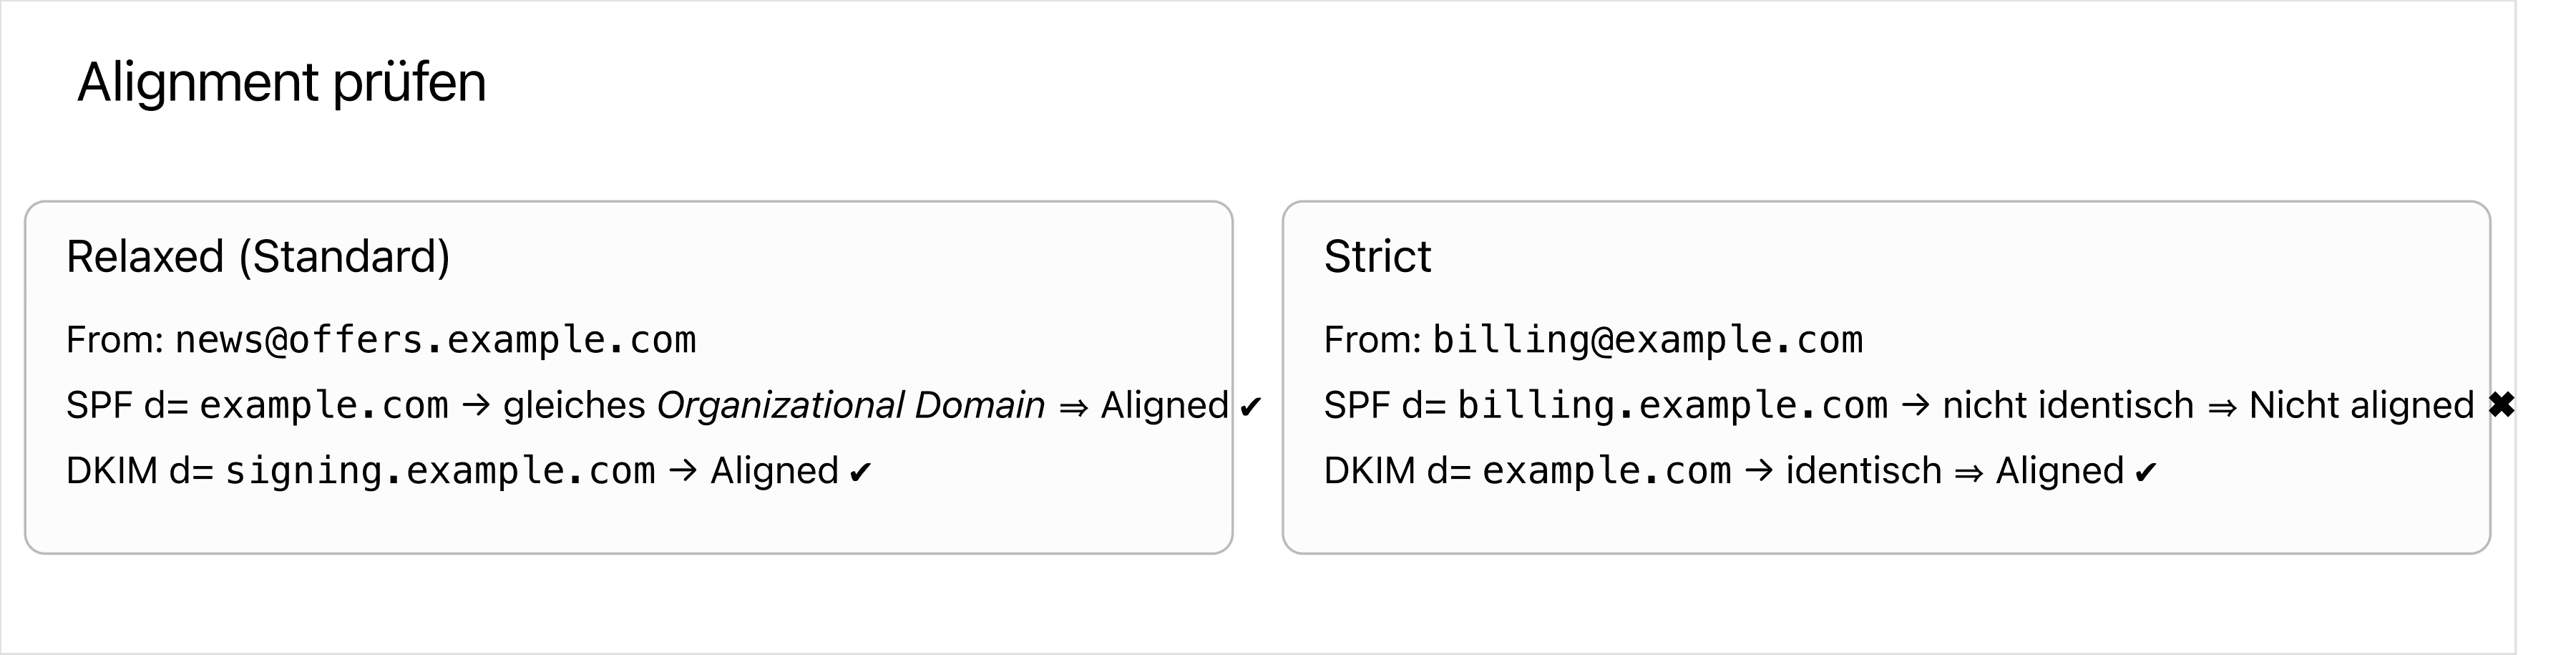Click signing.example.com DKIM domain

[x=440, y=471]
